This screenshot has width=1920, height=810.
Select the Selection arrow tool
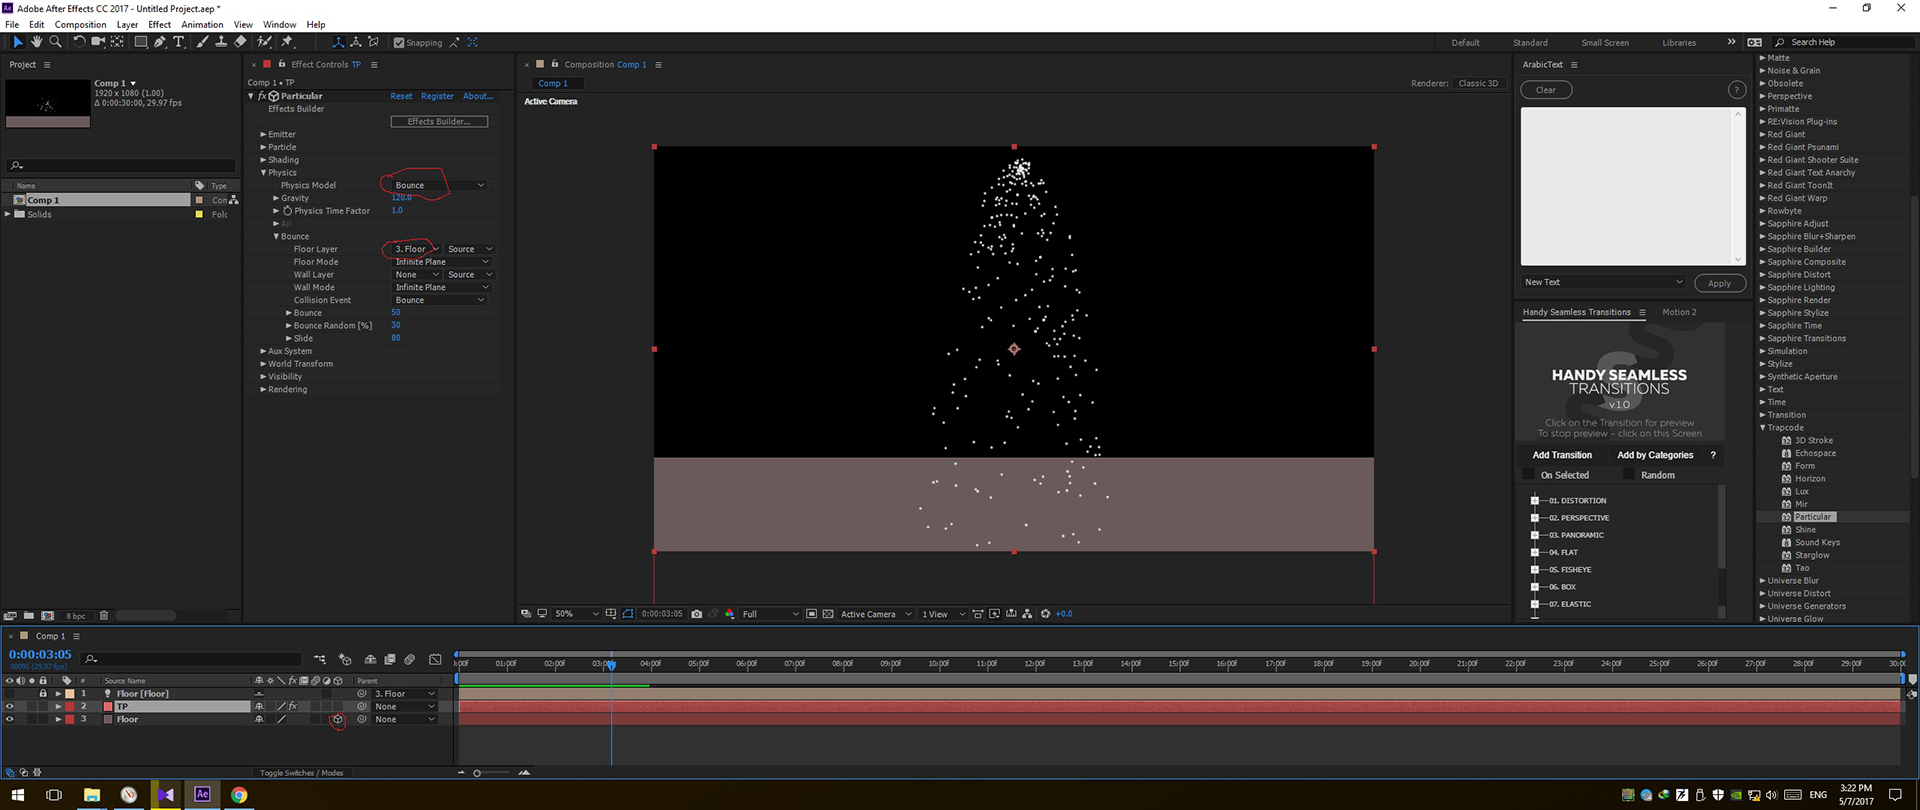tap(18, 42)
